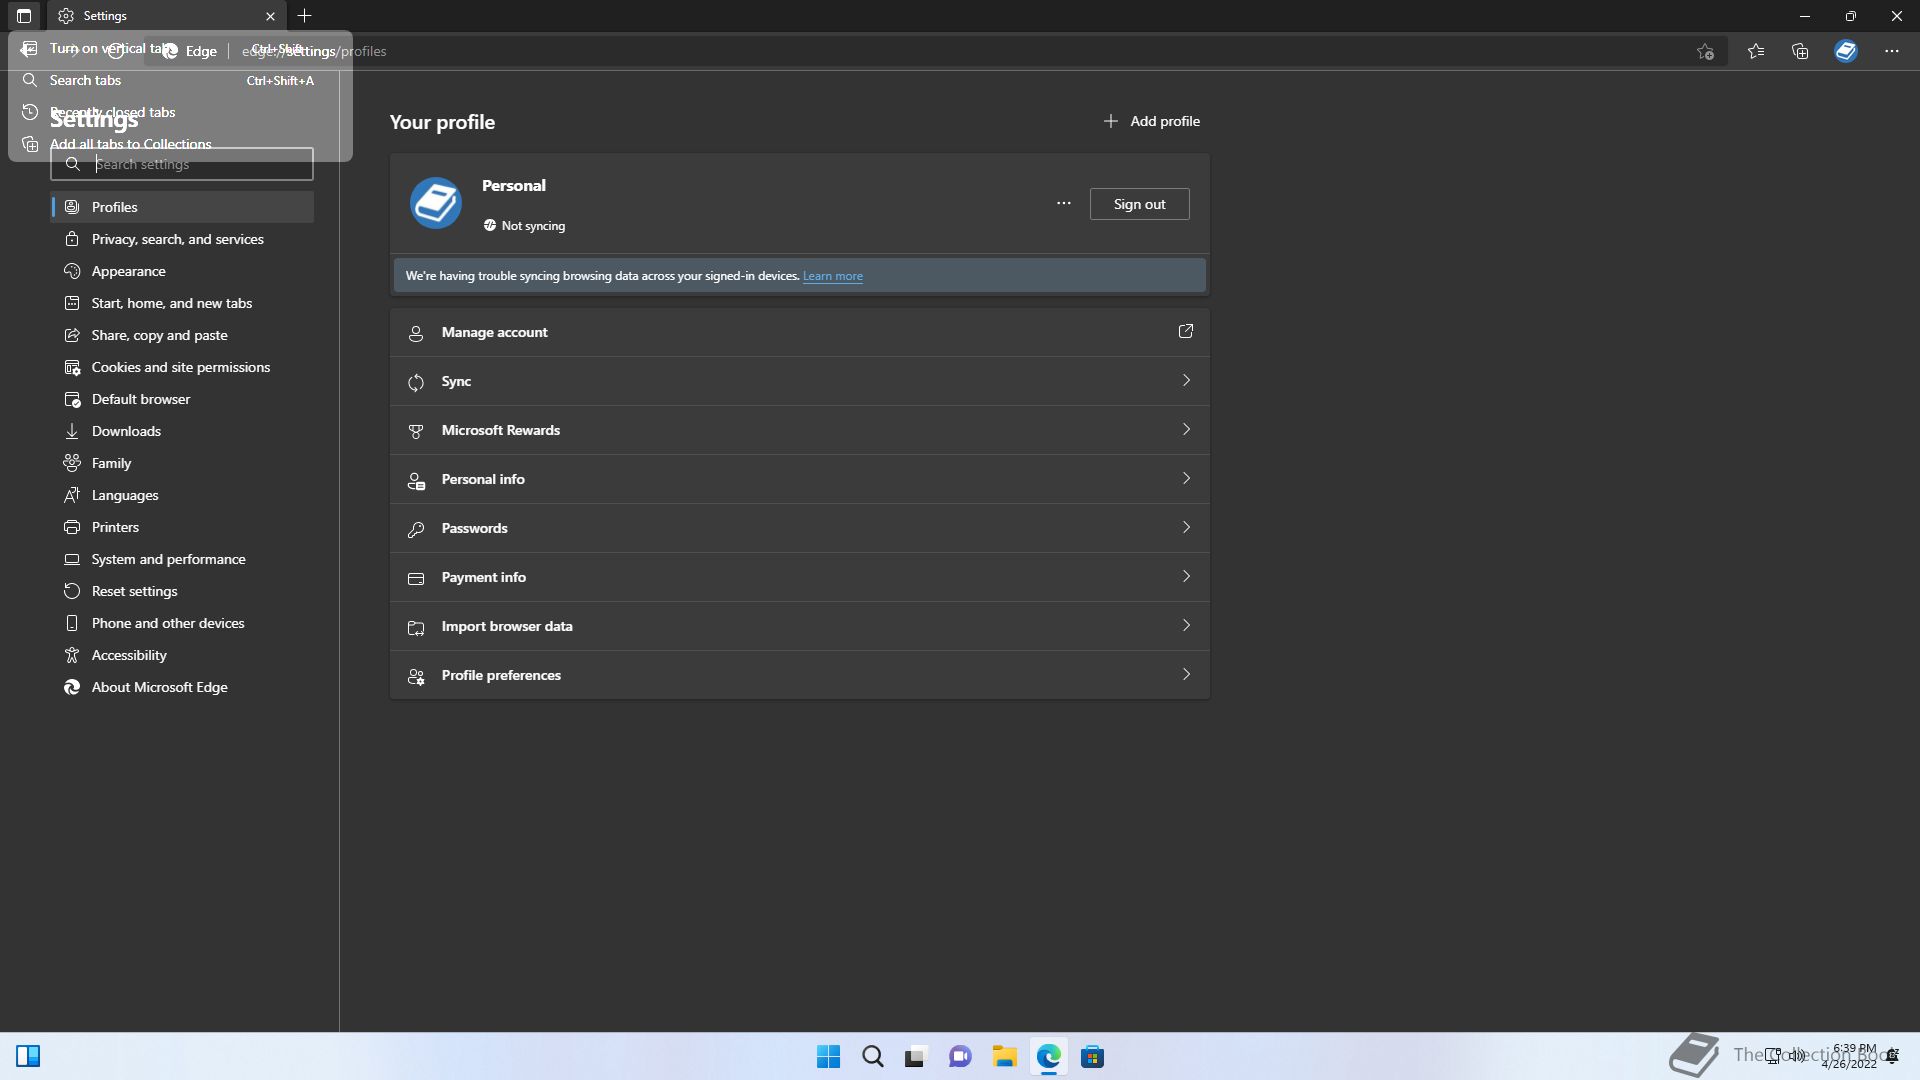This screenshot has width=1920, height=1080.
Task: Open File Explorer from the taskbar
Action: click(1004, 1056)
